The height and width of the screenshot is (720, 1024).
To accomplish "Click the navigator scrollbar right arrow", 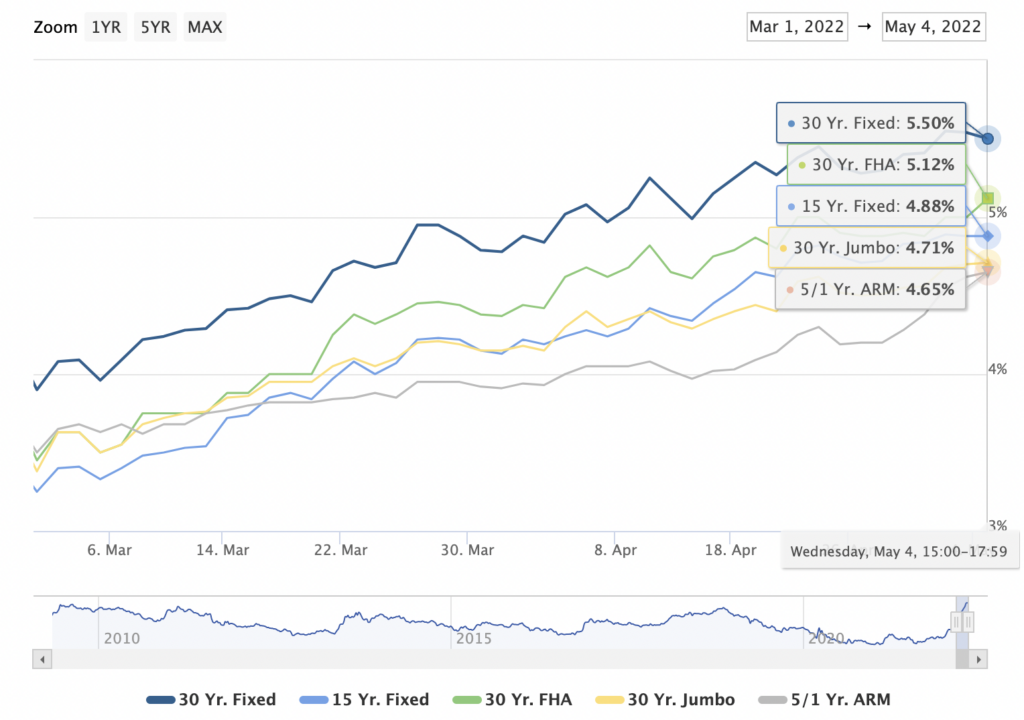I will pyautogui.click(x=979, y=660).
